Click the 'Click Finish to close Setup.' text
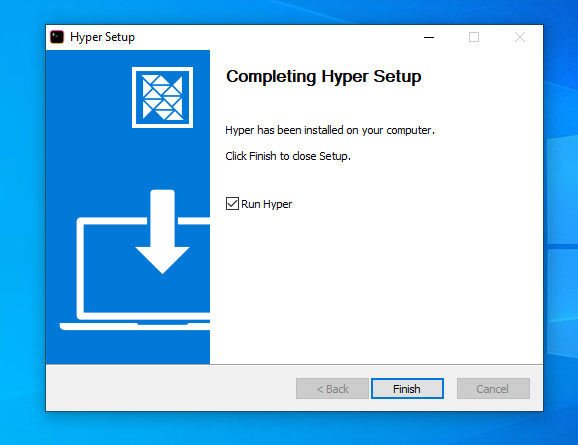This screenshot has height=445, width=578. 288,156
